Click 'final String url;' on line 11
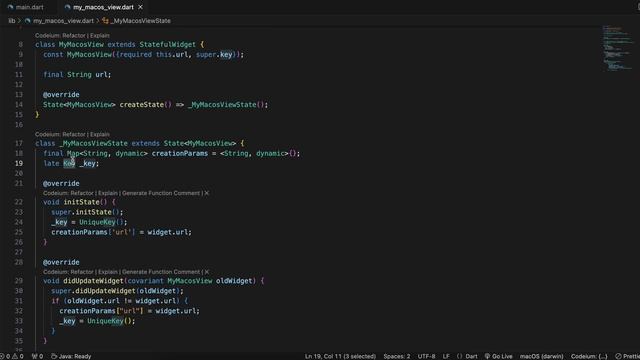 77,75
